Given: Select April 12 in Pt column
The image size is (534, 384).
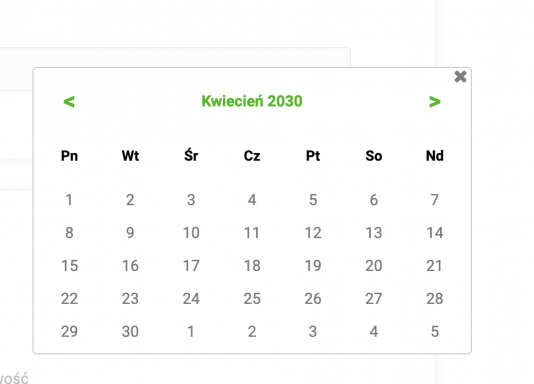Looking at the screenshot, I should (313, 233).
